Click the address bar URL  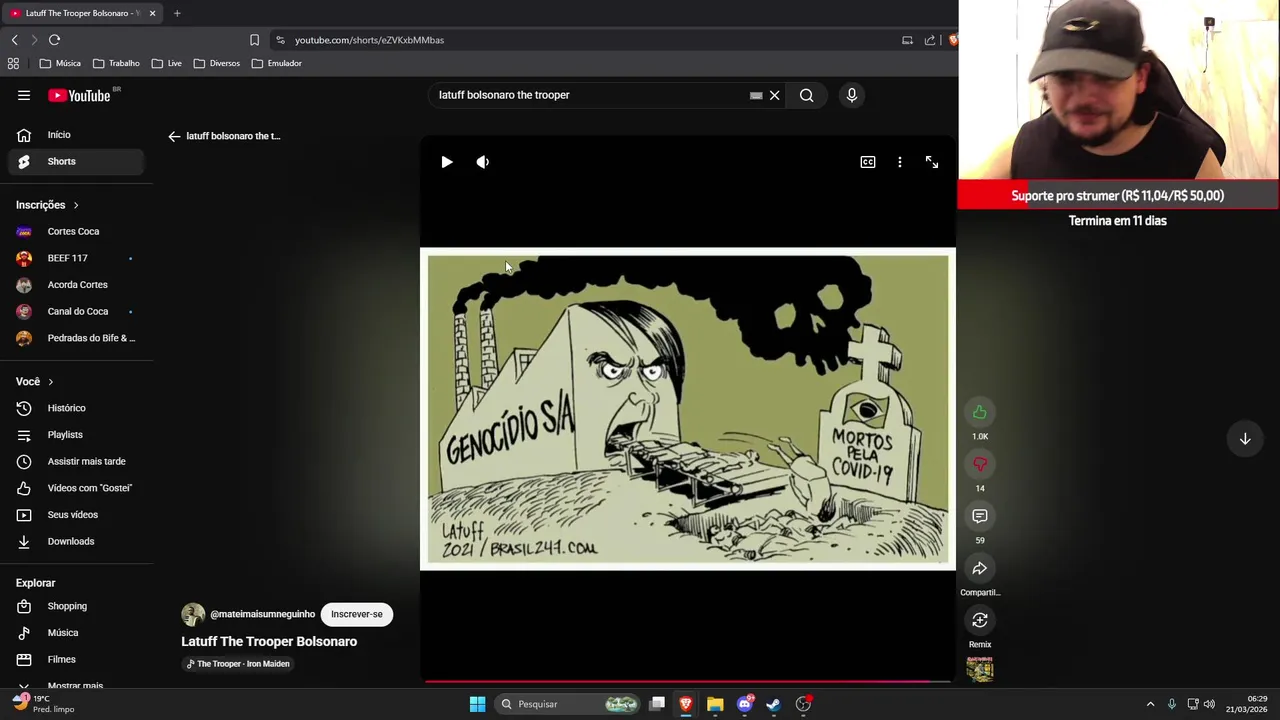click(x=369, y=40)
